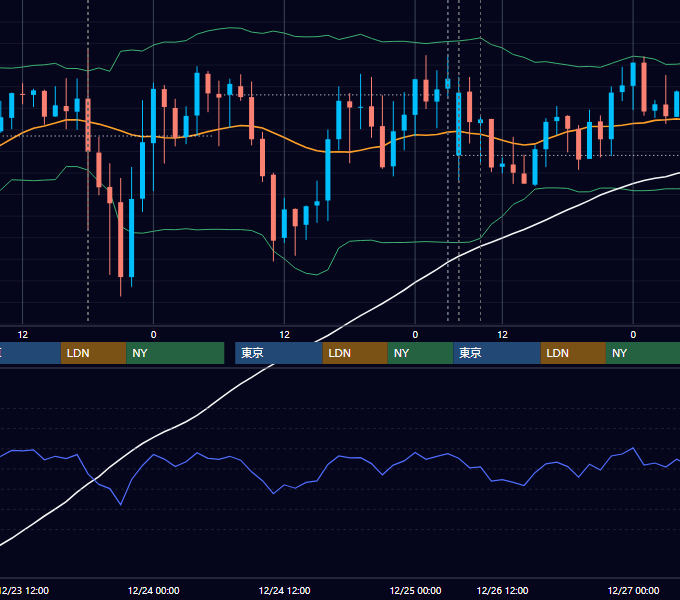The image size is (680, 600).
Task: Click the 12 hour tick above 12/26 12:00
Action: tap(503, 335)
